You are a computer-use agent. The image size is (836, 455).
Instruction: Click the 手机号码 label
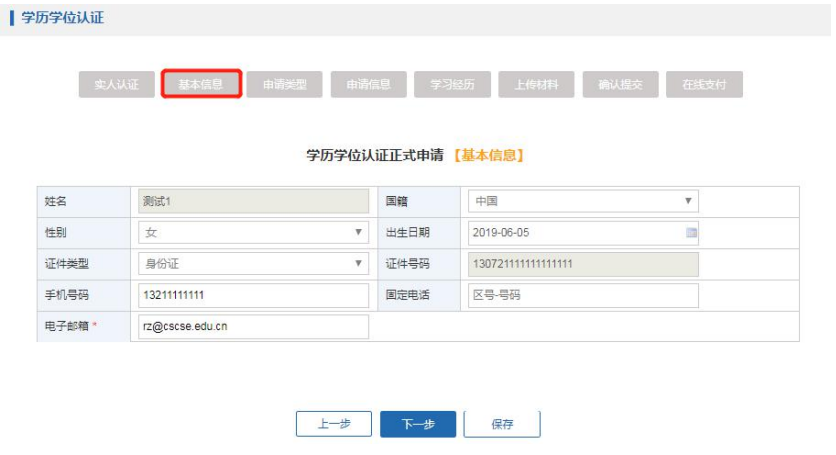(x=67, y=295)
